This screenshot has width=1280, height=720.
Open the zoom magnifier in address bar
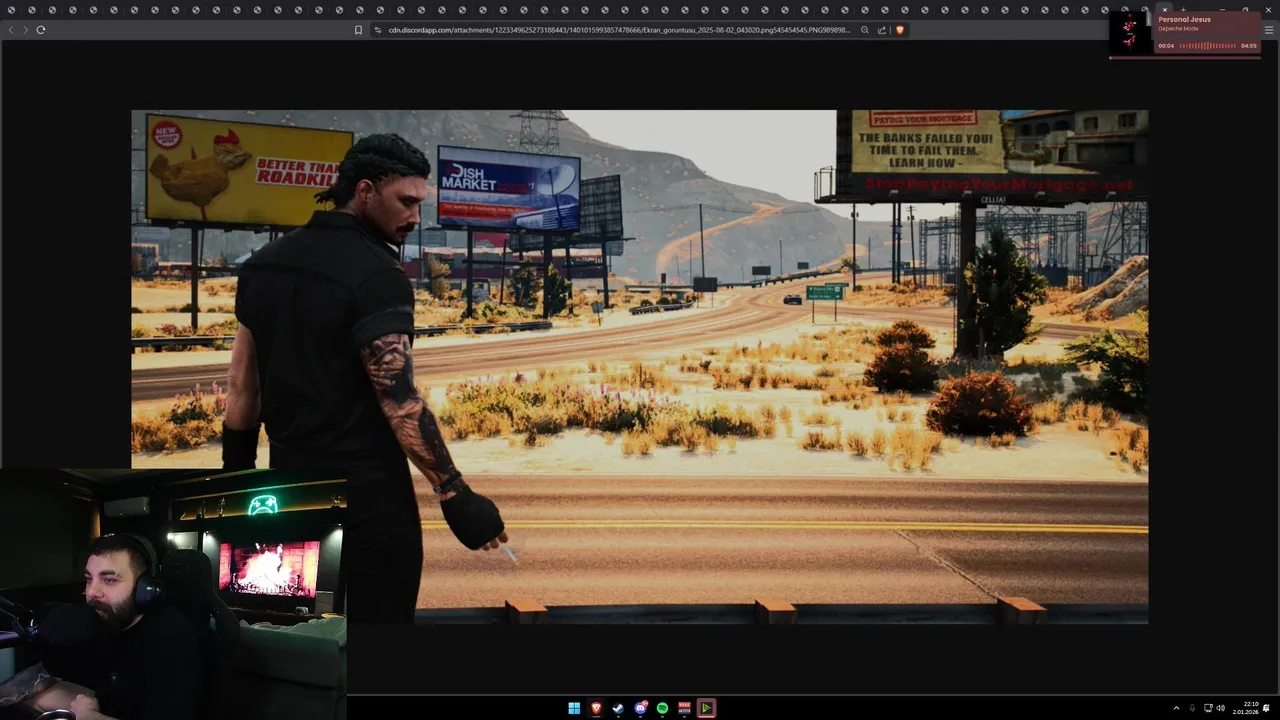865,30
